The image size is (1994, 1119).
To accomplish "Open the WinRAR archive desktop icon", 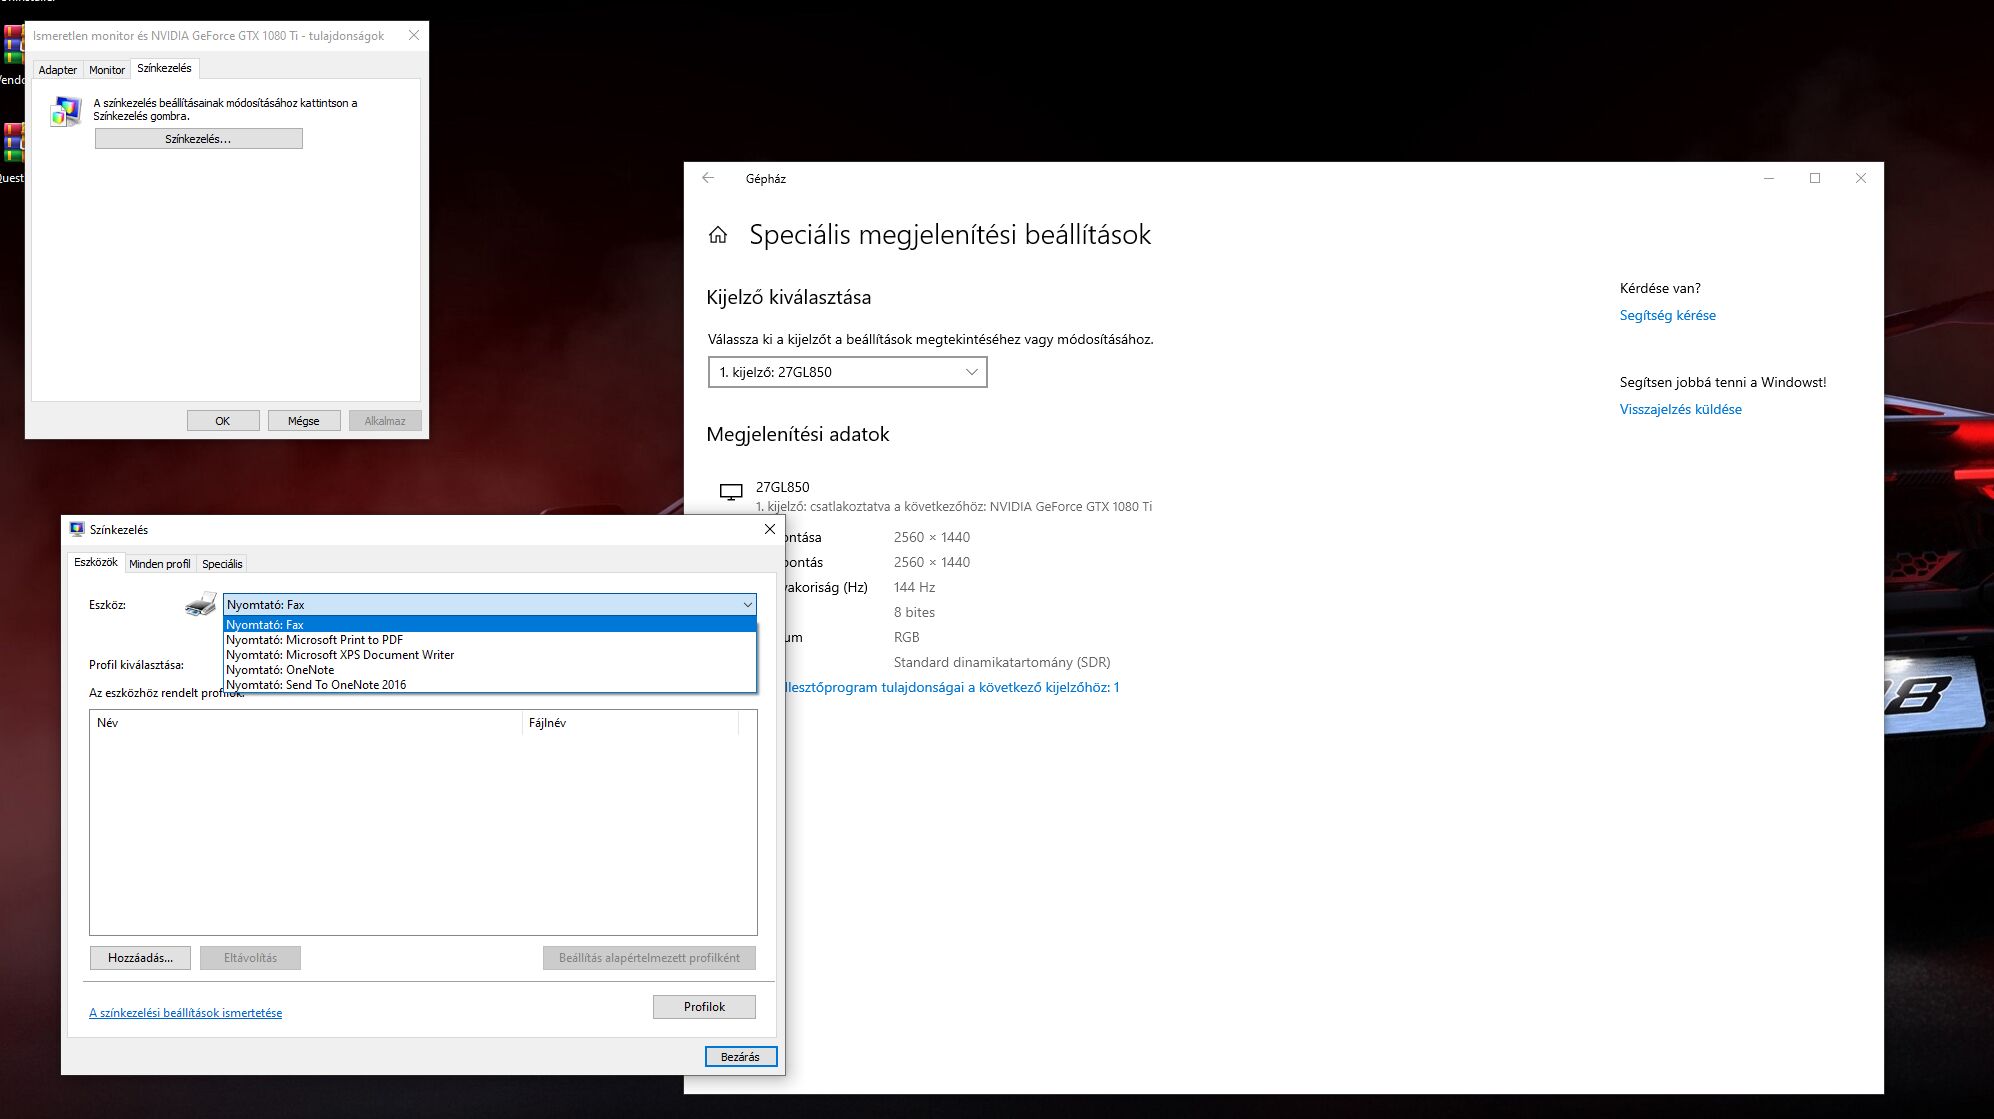I will (12, 45).
